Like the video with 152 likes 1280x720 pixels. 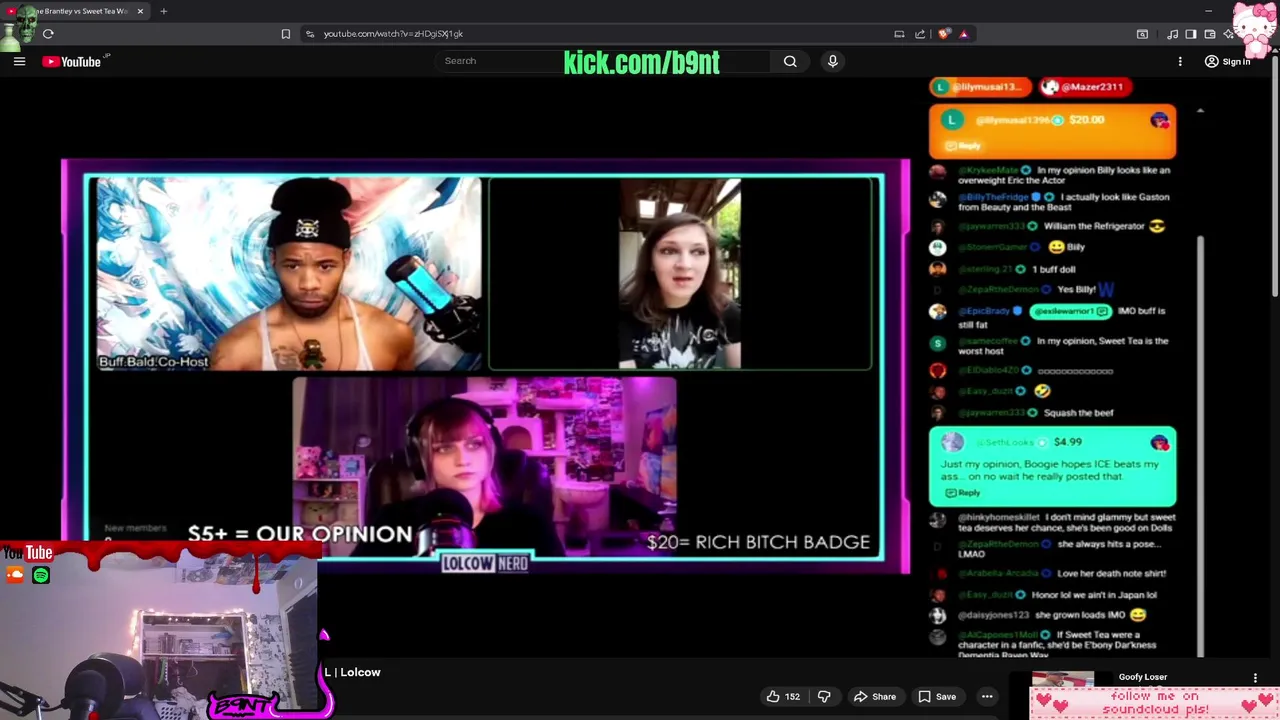[783, 697]
